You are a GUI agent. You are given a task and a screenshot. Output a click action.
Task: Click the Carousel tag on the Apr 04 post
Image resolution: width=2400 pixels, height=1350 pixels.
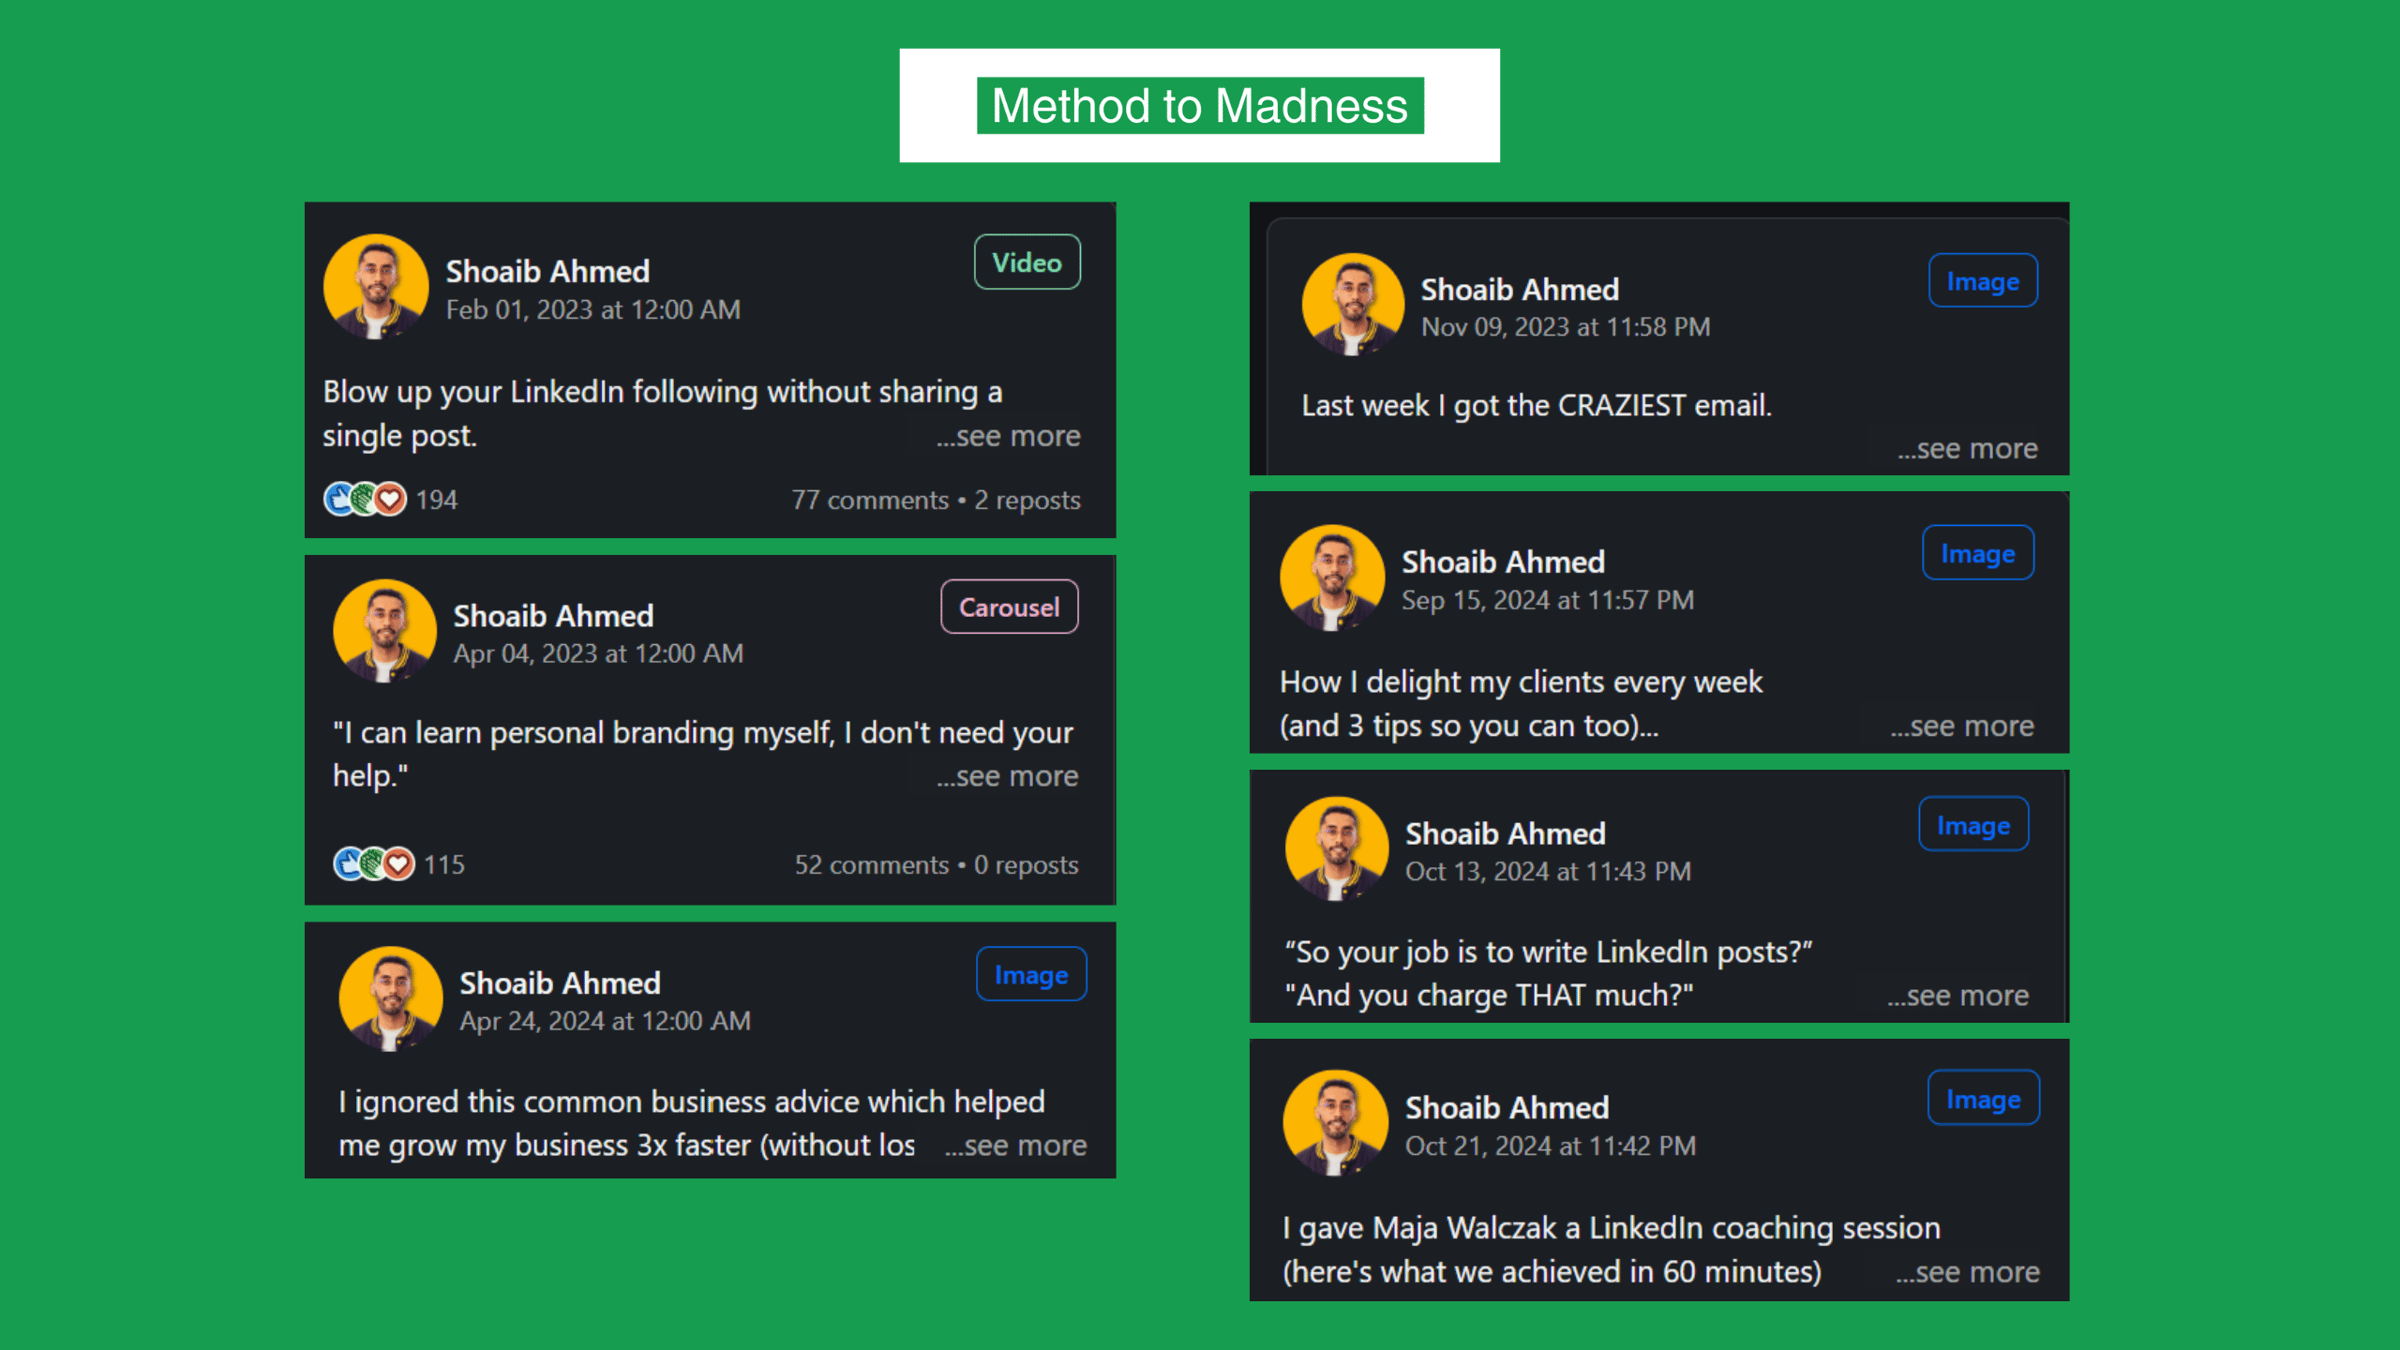(x=1009, y=607)
